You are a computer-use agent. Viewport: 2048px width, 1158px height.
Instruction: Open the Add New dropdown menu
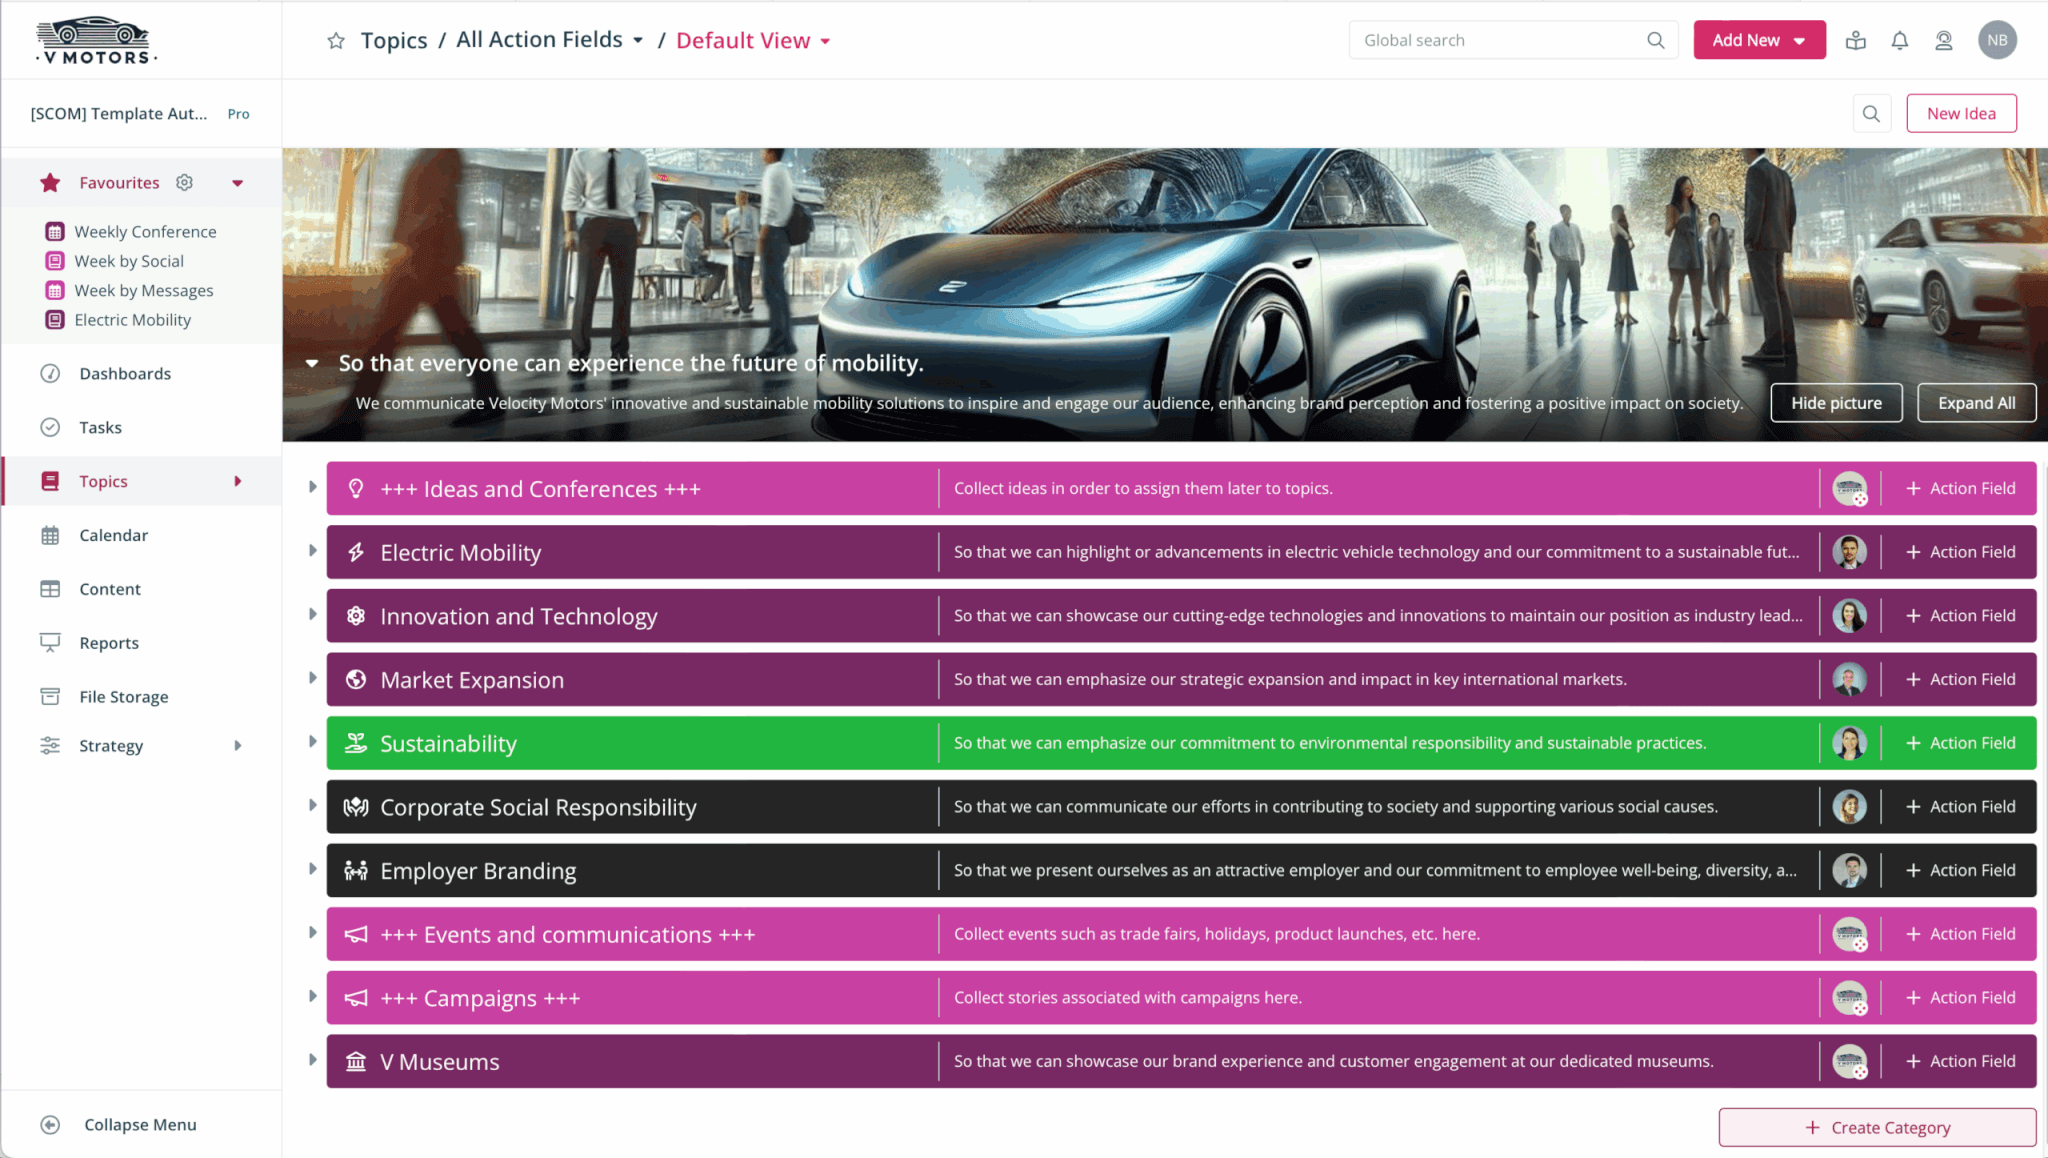[1759, 40]
